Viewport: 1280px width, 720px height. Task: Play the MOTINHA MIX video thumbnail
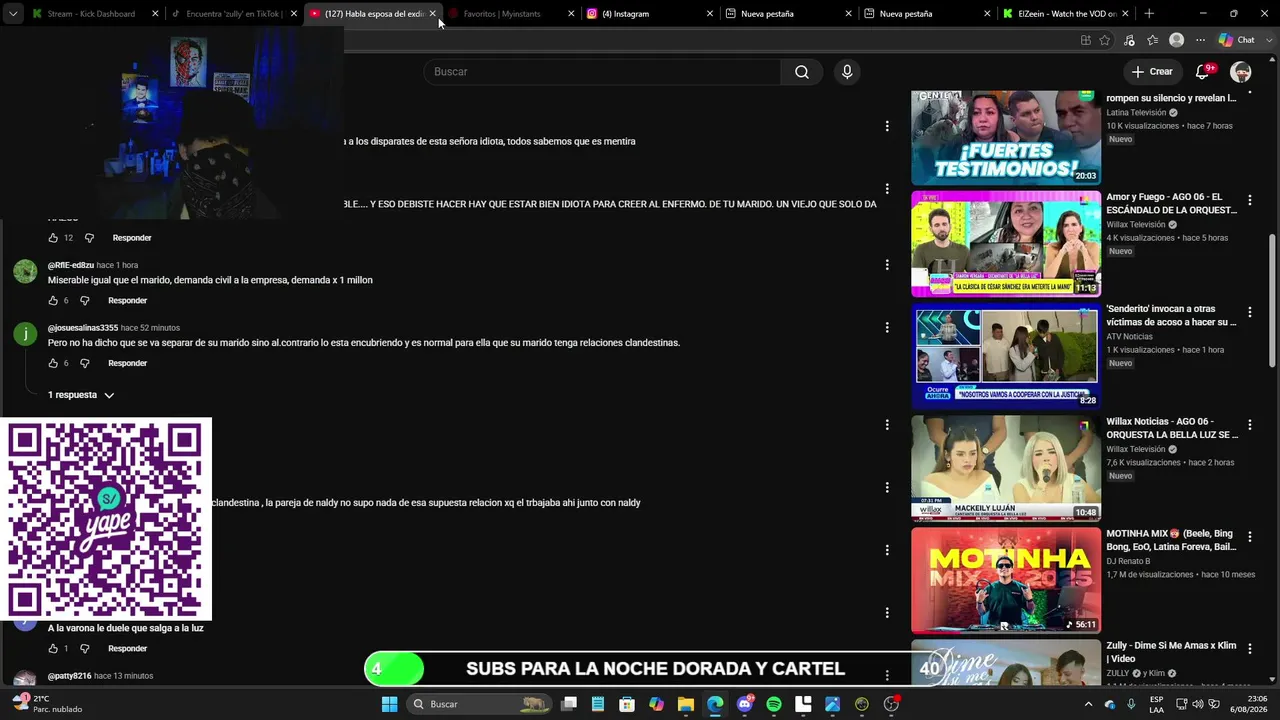[x=1006, y=581]
